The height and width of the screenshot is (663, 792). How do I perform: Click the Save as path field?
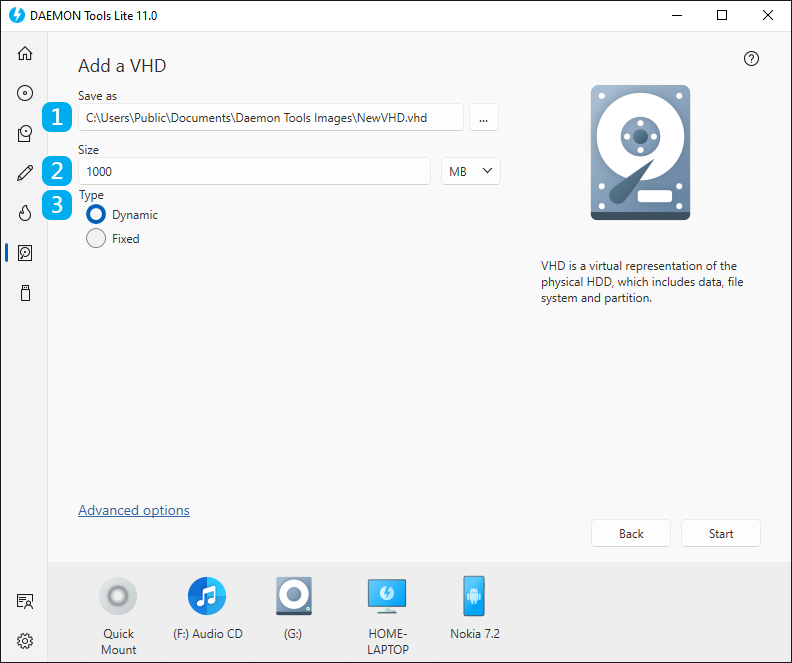click(271, 118)
